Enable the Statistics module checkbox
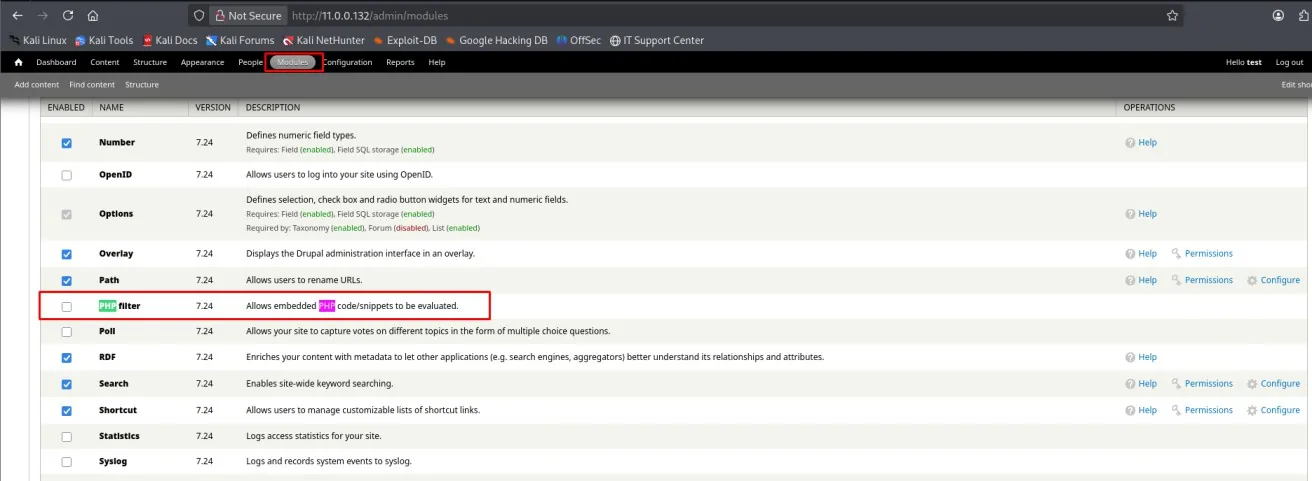 [67, 437]
